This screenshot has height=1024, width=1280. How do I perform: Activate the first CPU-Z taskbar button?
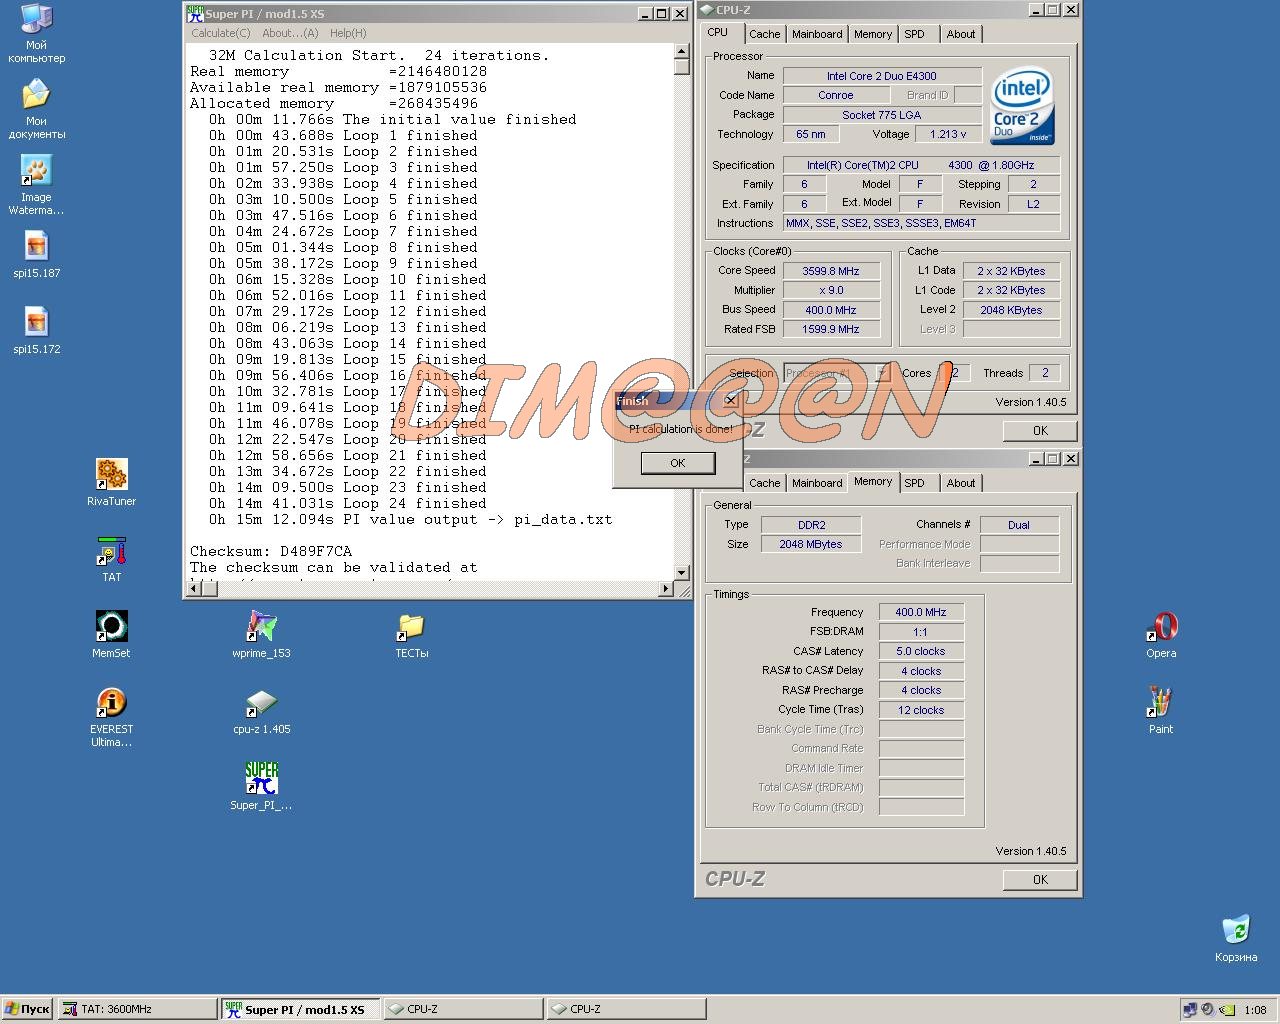tap(464, 1009)
